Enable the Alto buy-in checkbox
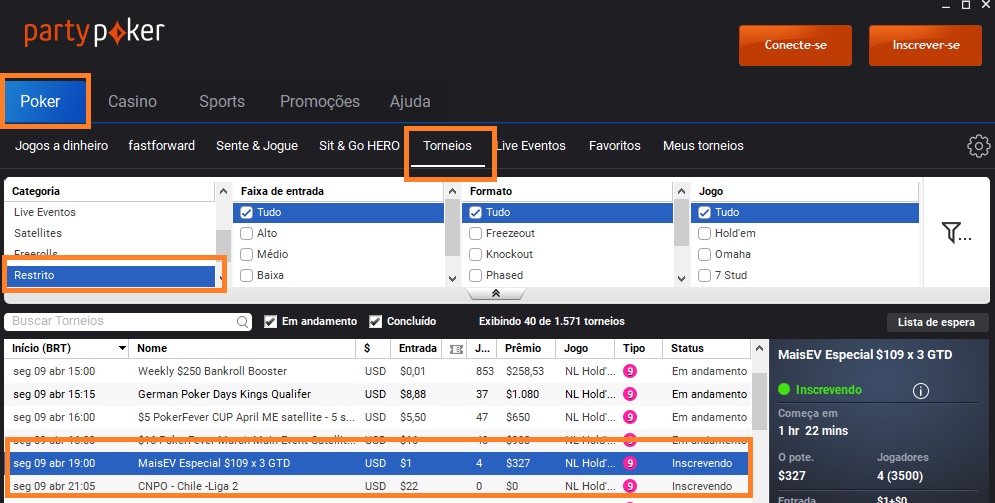Image resolution: width=995 pixels, height=503 pixels. tap(247, 233)
